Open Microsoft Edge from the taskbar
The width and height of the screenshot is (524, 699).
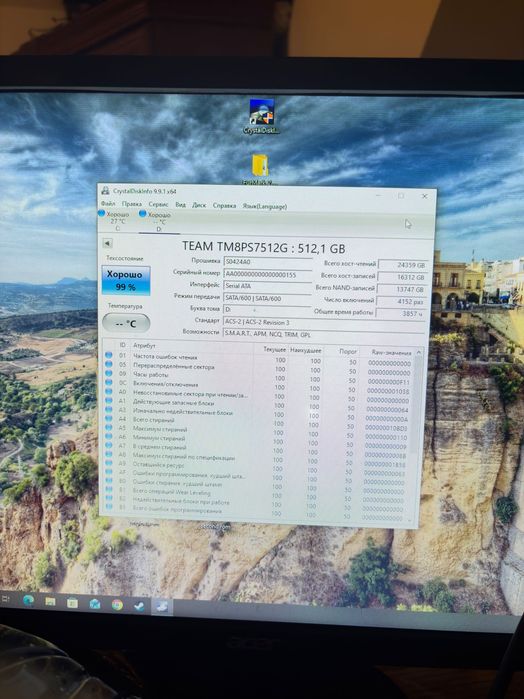(29, 600)
